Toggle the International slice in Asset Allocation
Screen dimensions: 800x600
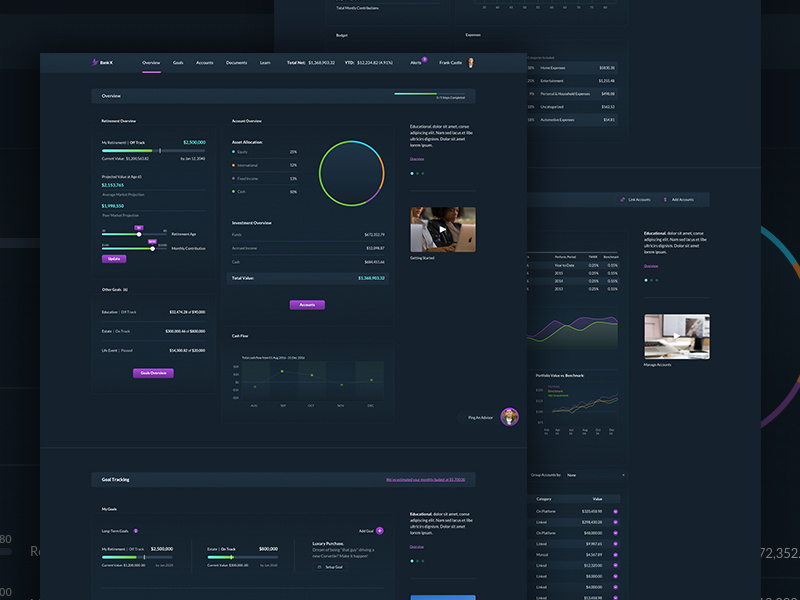coord(233,165)
